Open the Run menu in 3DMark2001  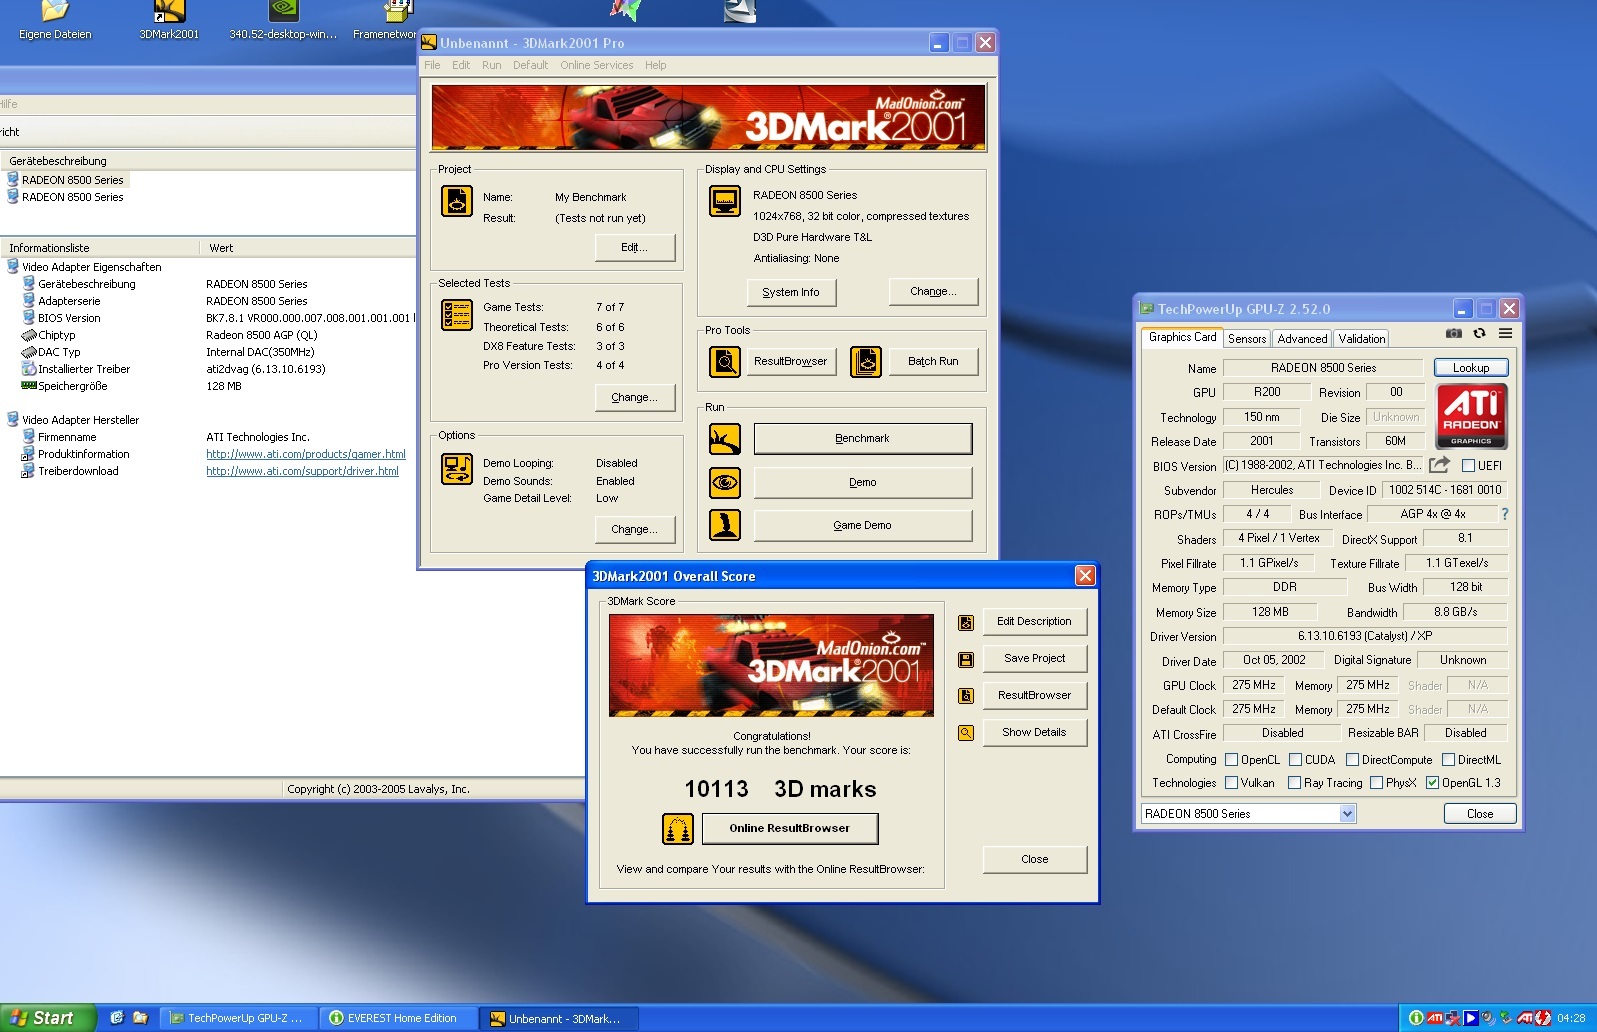coord(491,65)
